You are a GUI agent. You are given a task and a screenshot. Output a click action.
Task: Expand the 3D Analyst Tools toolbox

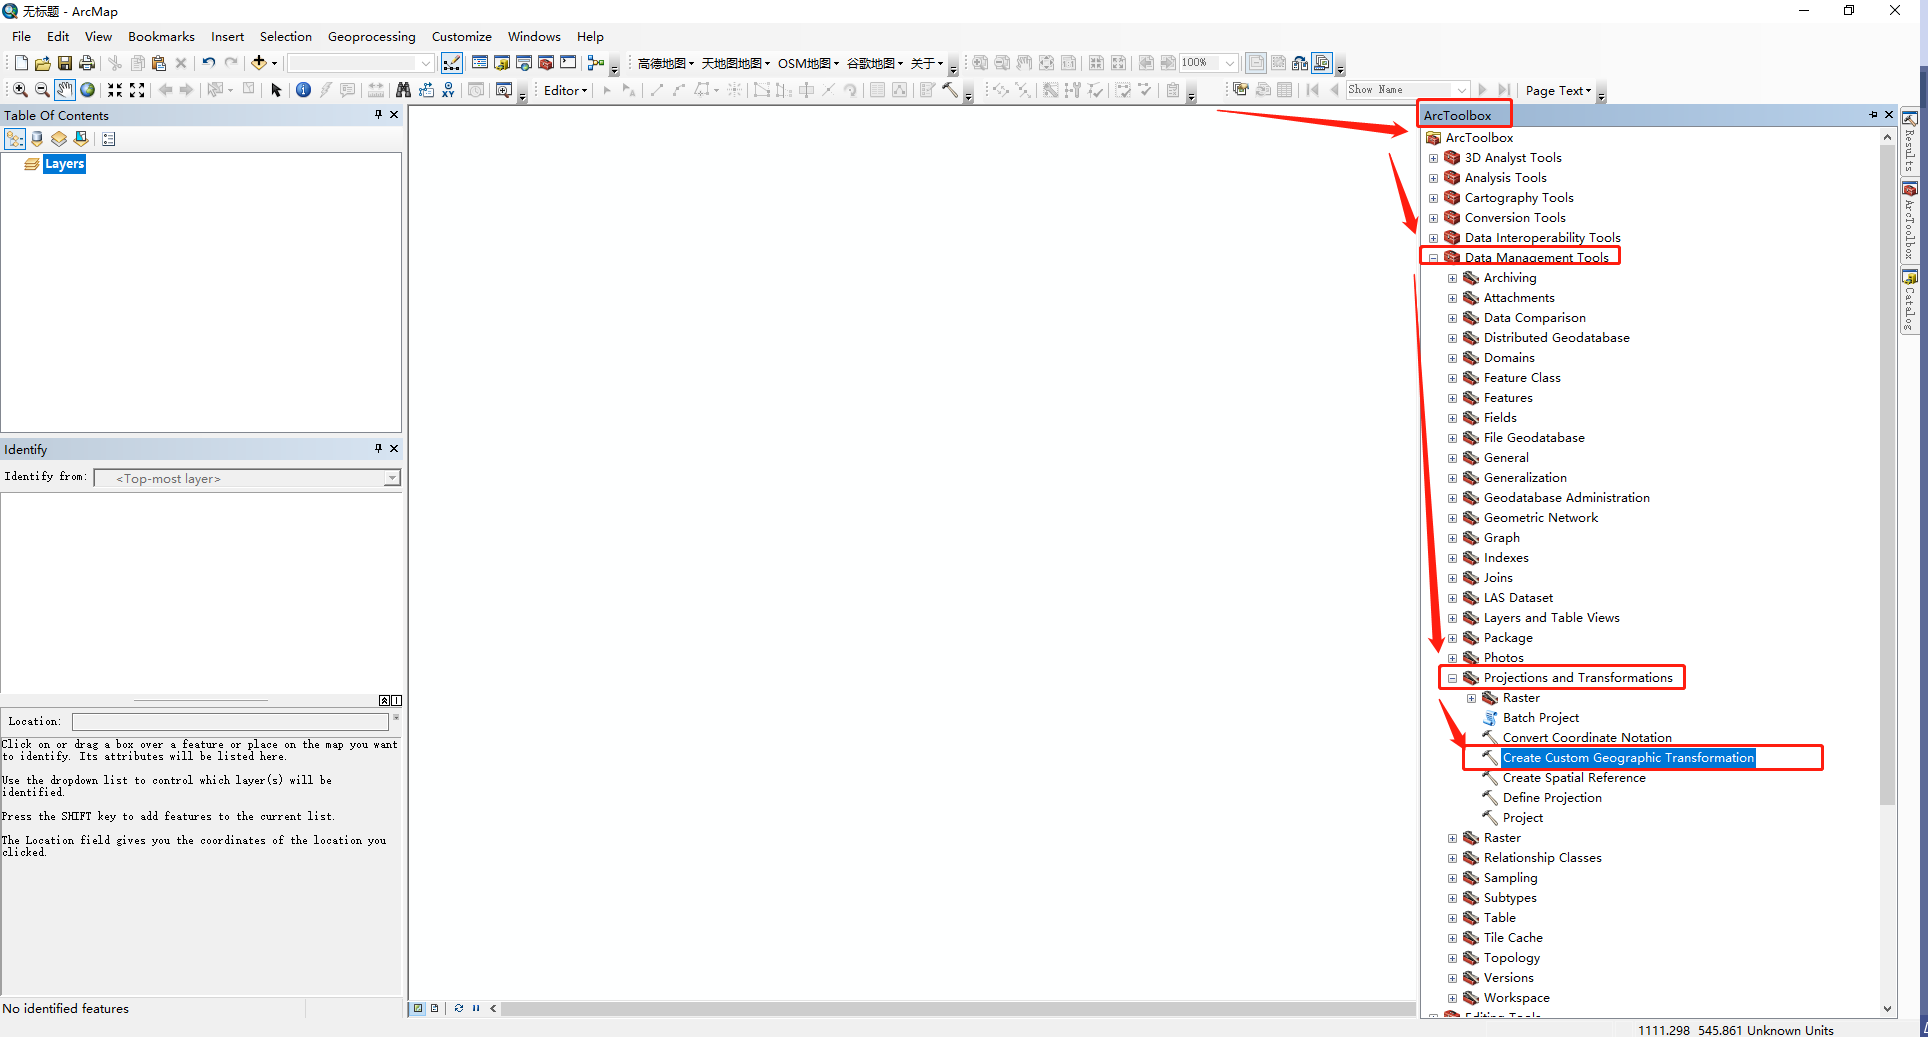[x=1433, y=158]
